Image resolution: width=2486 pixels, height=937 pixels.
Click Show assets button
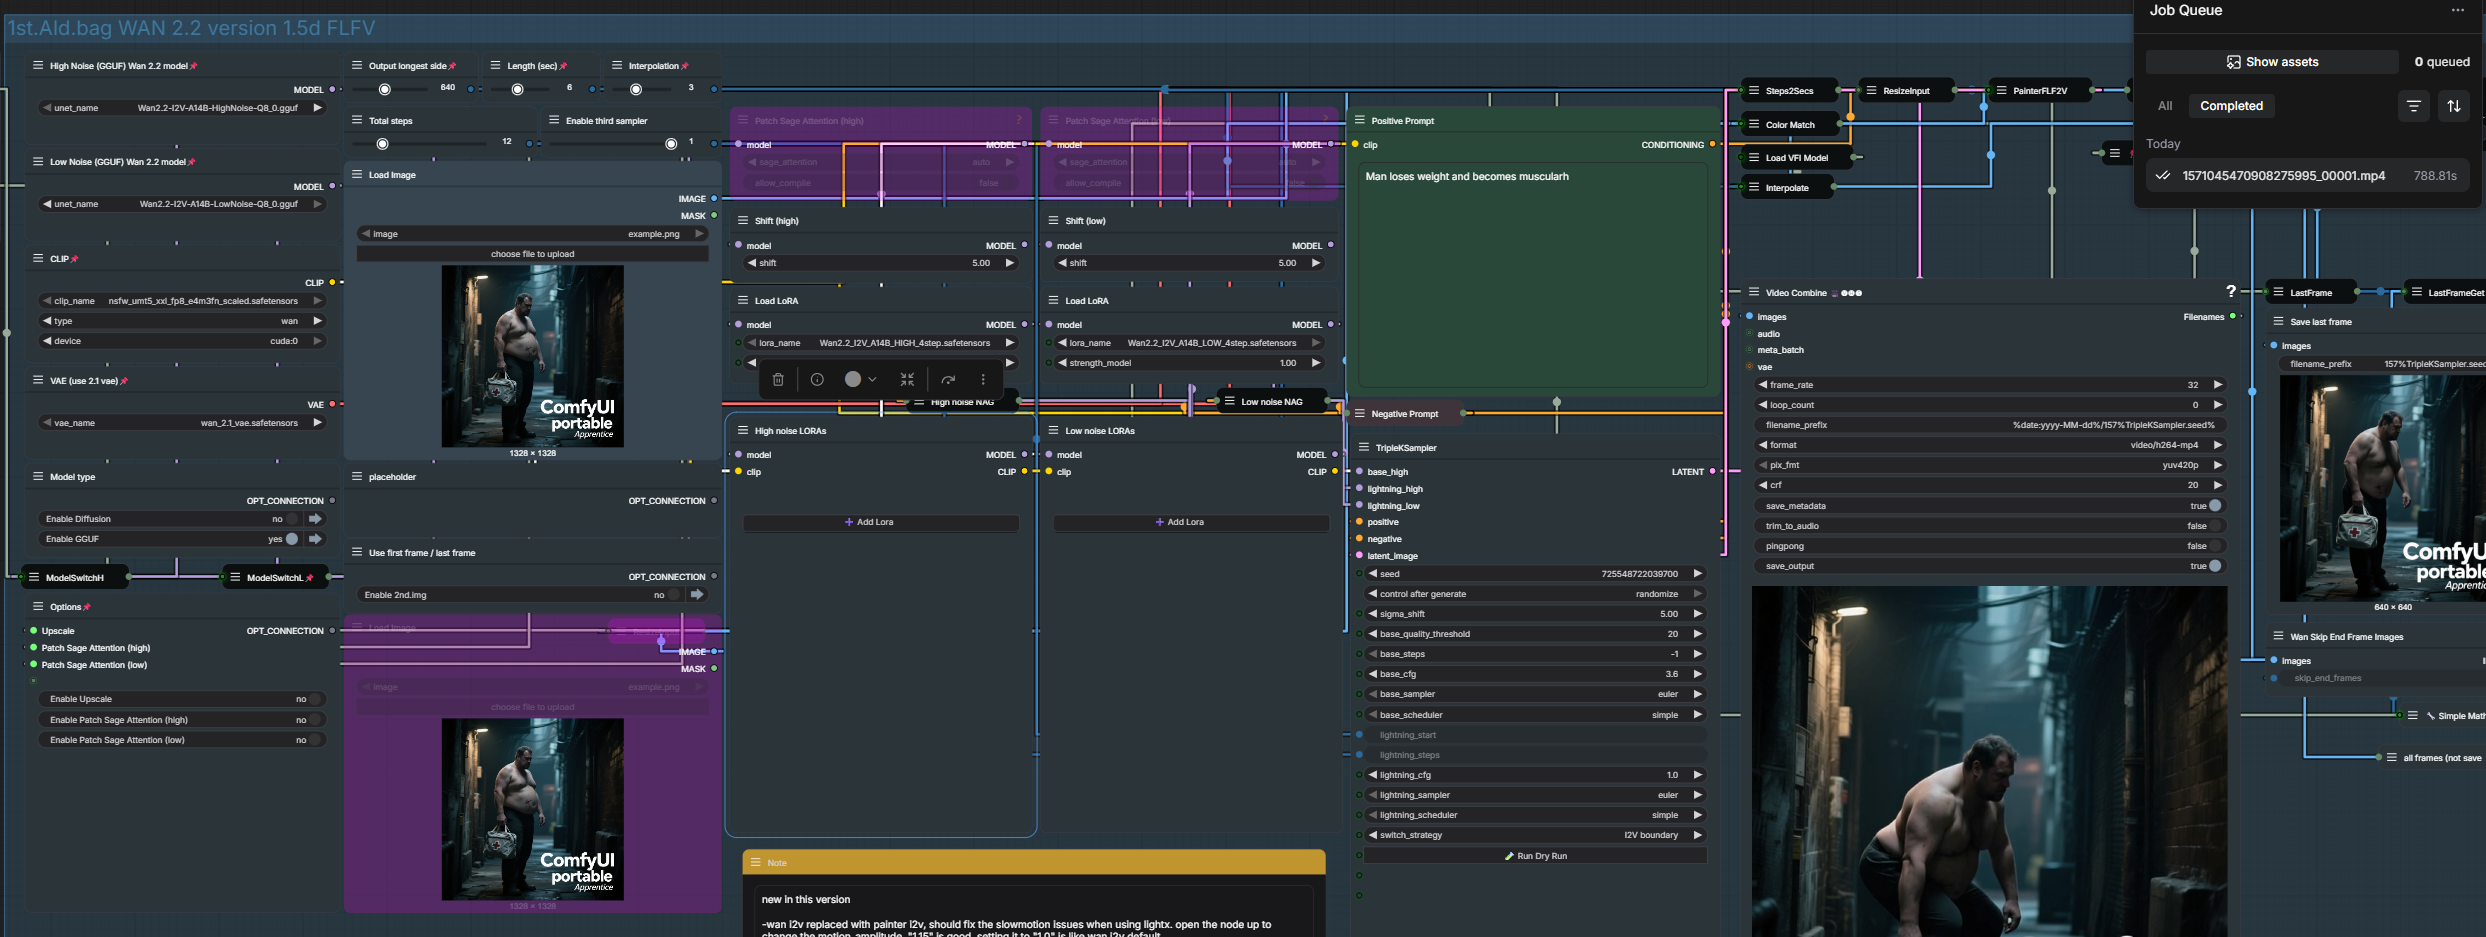pyautogui.click(x=2271, y=62)
